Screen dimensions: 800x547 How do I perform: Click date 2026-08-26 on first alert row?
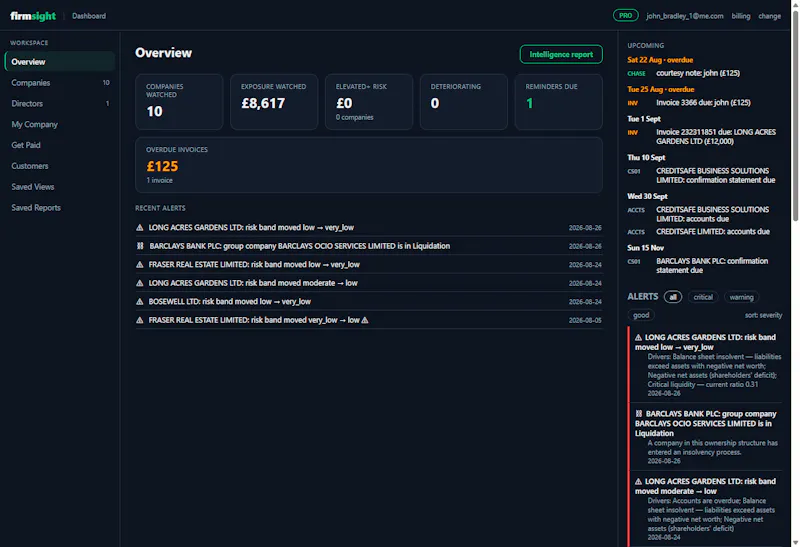coord(585,228)
